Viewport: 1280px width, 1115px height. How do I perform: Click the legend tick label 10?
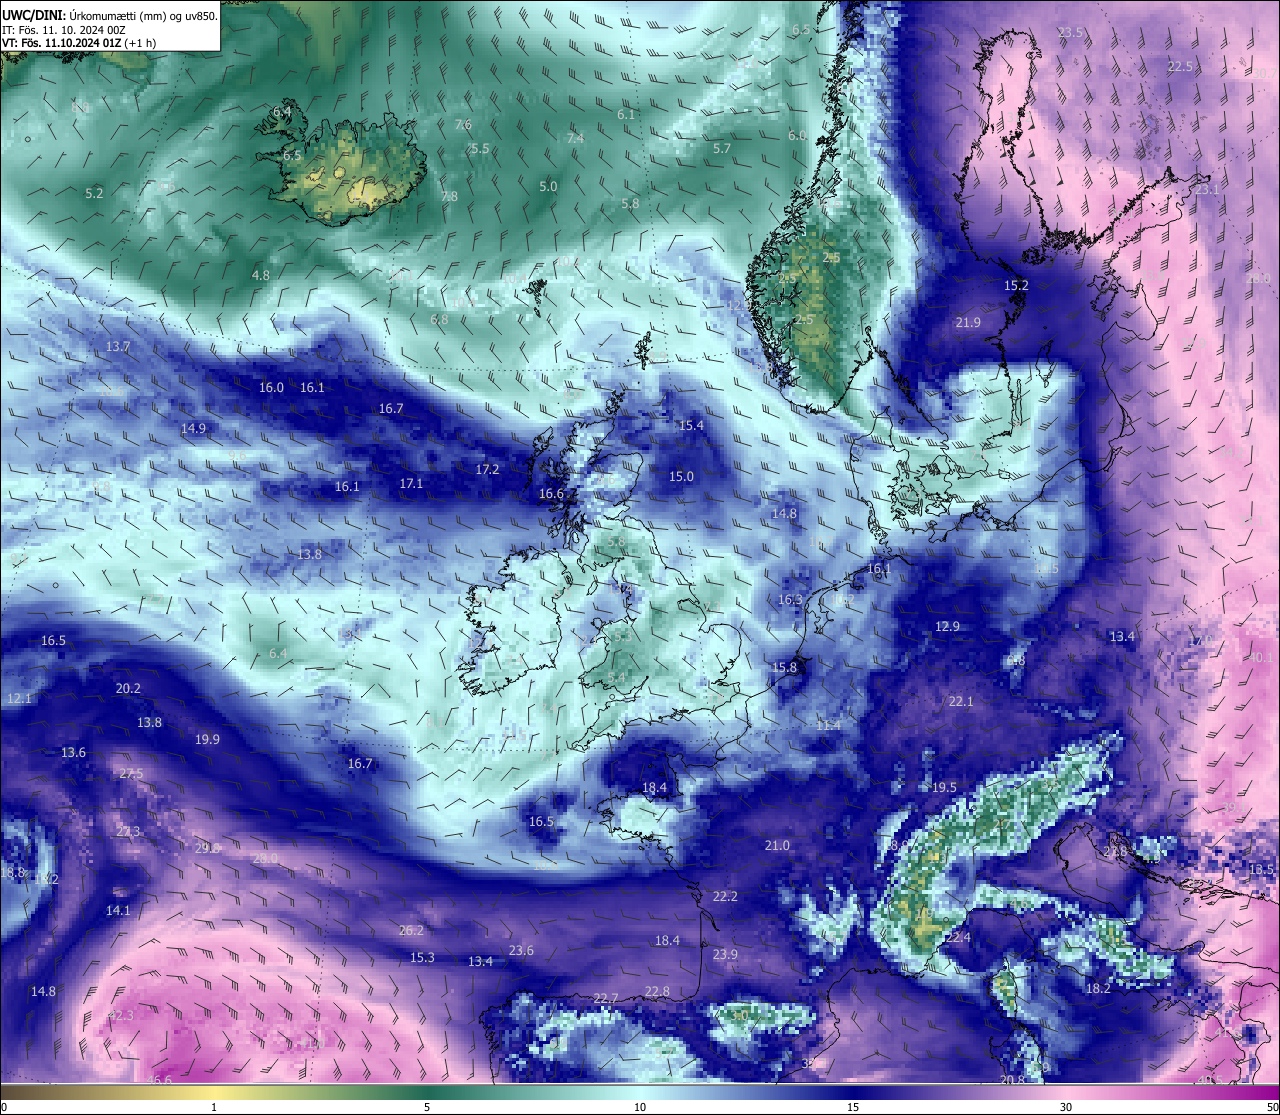point(640,1107)
